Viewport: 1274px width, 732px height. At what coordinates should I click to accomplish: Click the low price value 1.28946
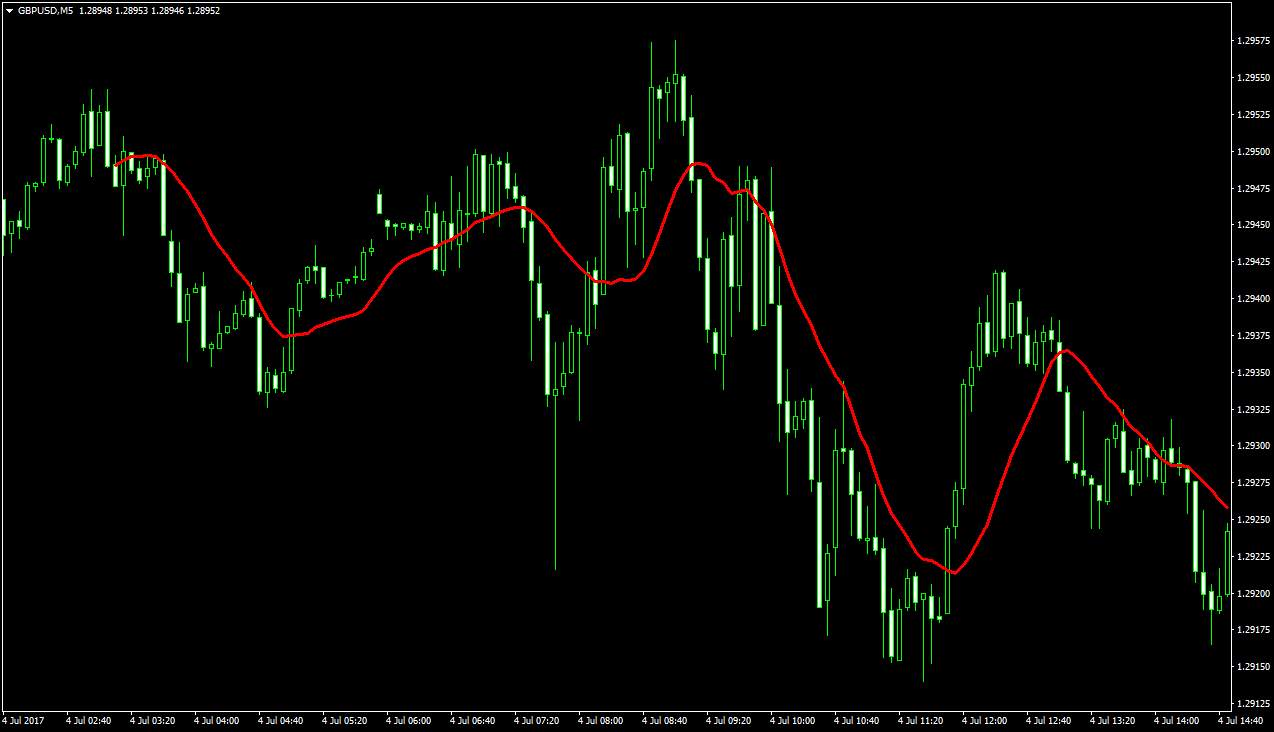(167, 11)
